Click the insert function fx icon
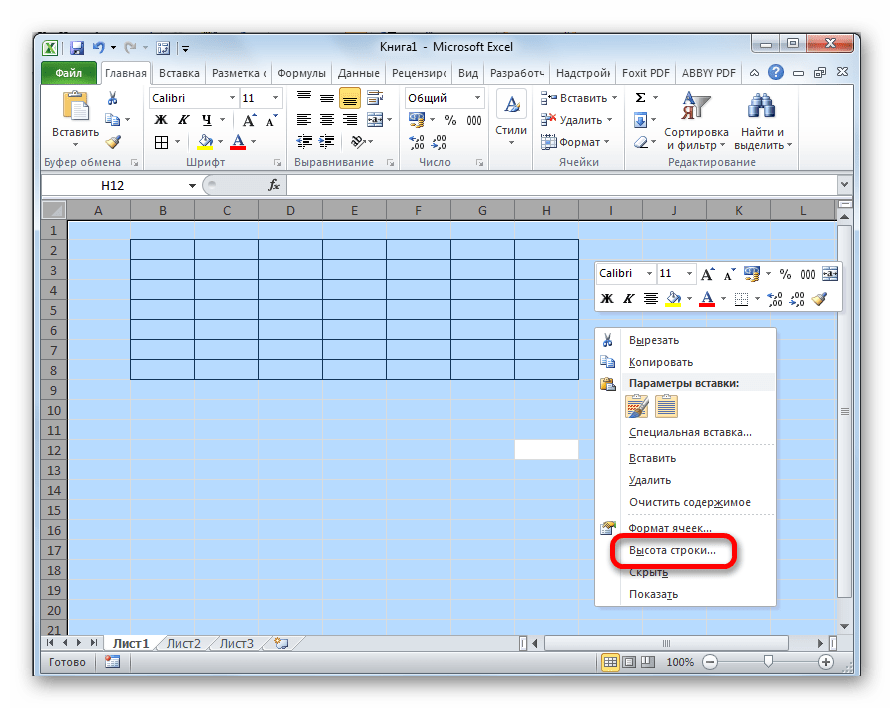This screenshot has width=893, height=708. click(274, 185)
